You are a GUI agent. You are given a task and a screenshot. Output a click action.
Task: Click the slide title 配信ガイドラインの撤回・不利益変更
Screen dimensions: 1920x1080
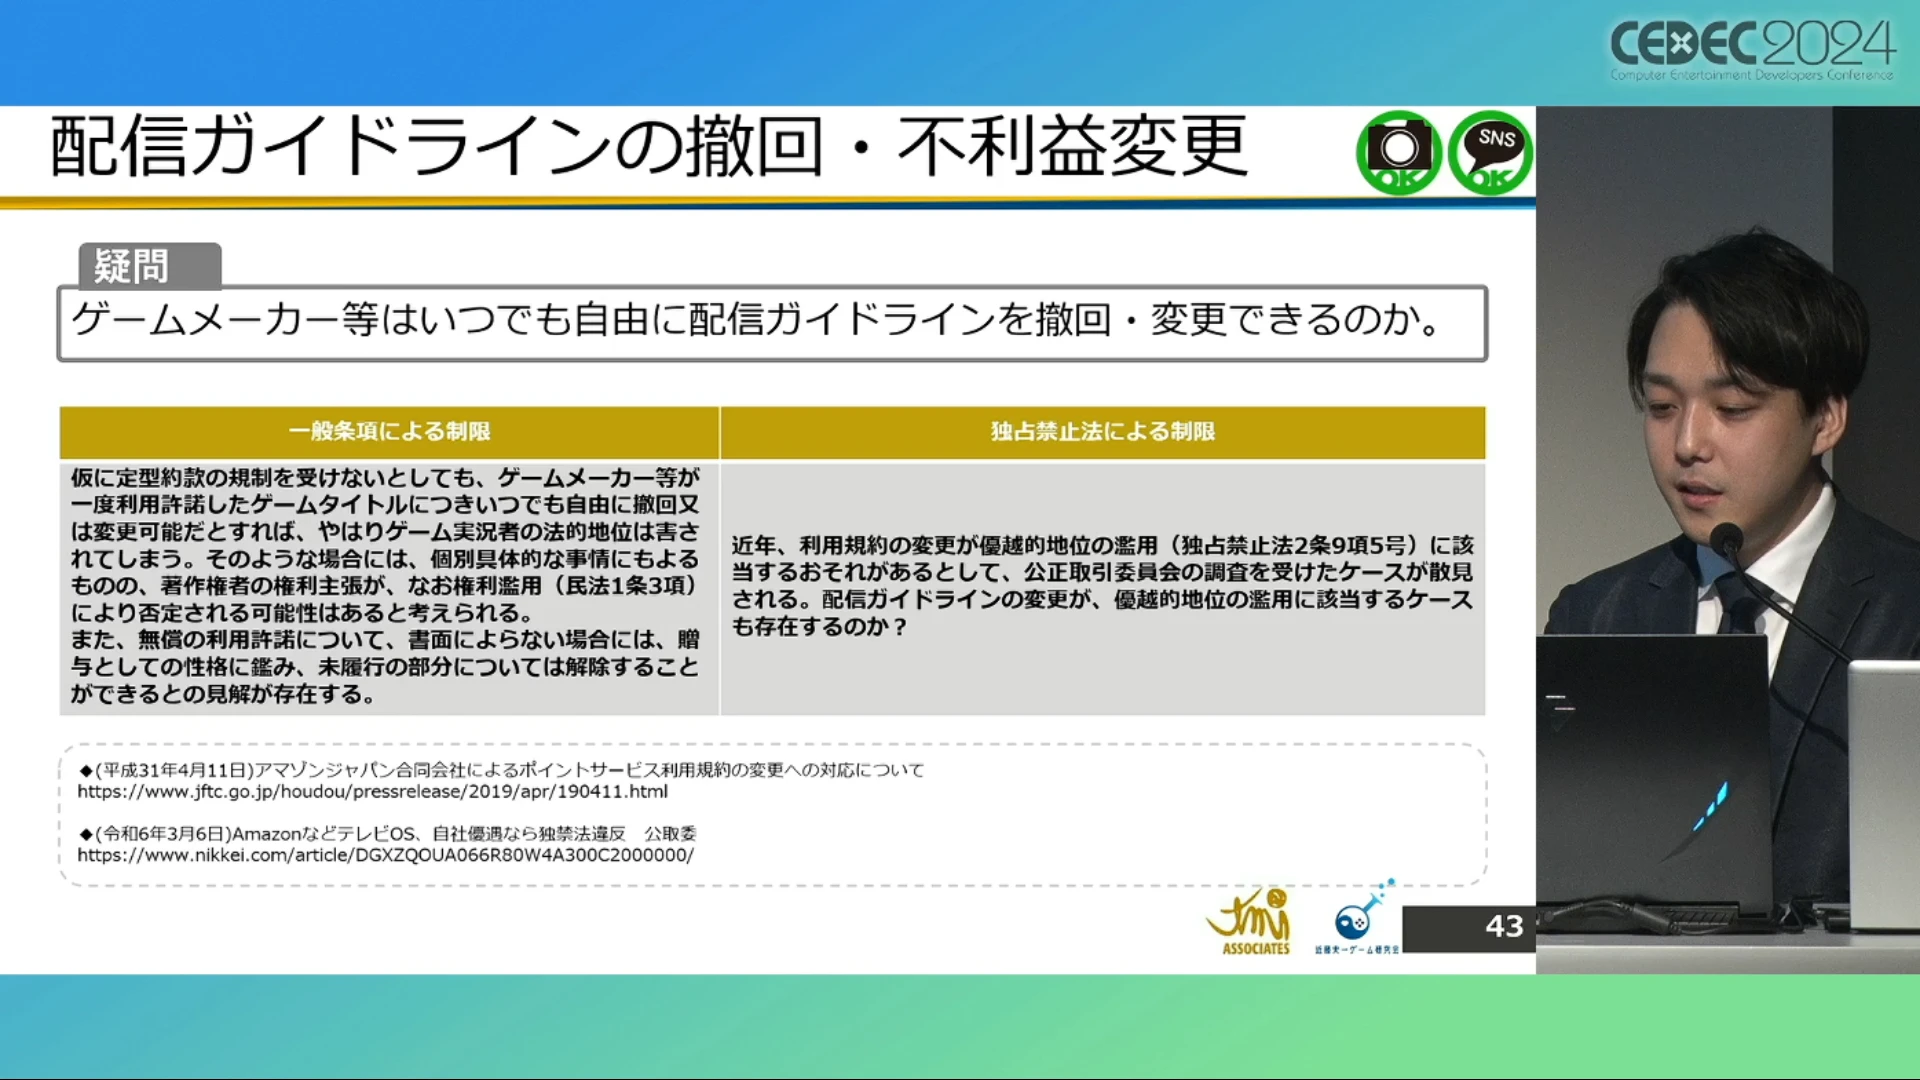[x=648, y=148]
